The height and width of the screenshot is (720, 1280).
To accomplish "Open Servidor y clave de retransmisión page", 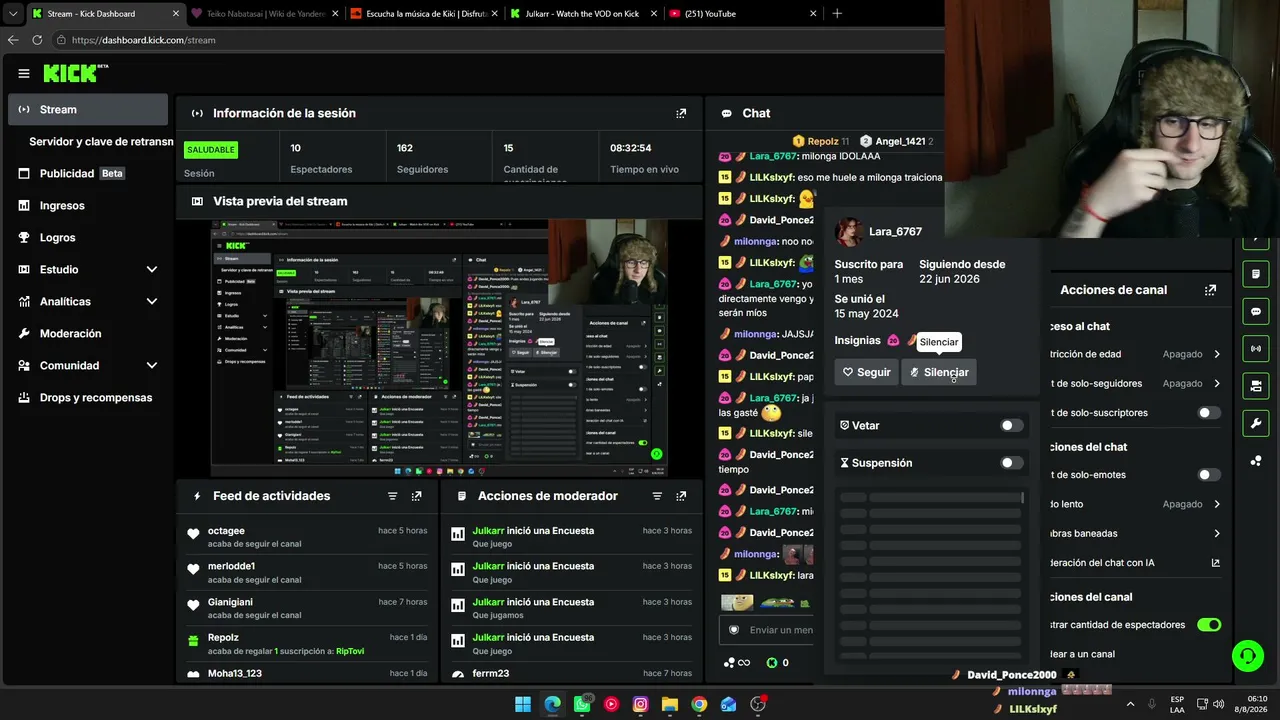I will [x=101, y=142].
